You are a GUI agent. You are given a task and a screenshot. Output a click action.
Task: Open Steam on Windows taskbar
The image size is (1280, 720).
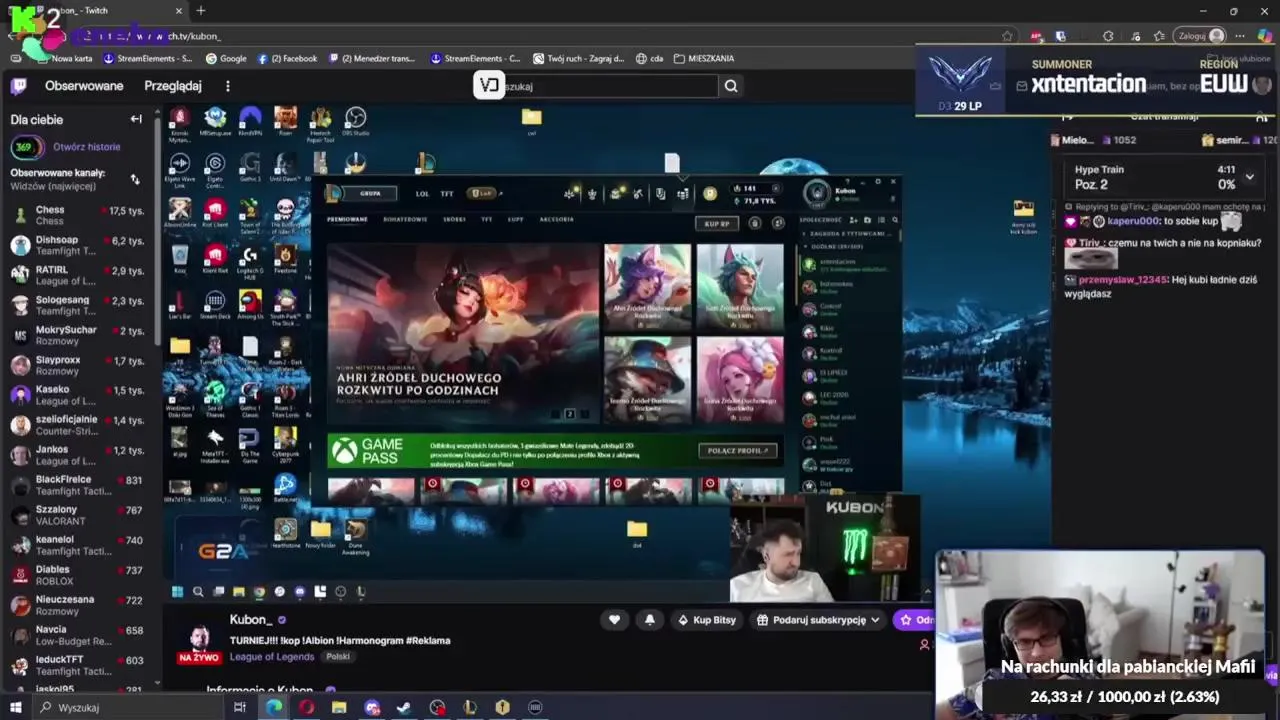pyautogui.click(x=404, y=708)
